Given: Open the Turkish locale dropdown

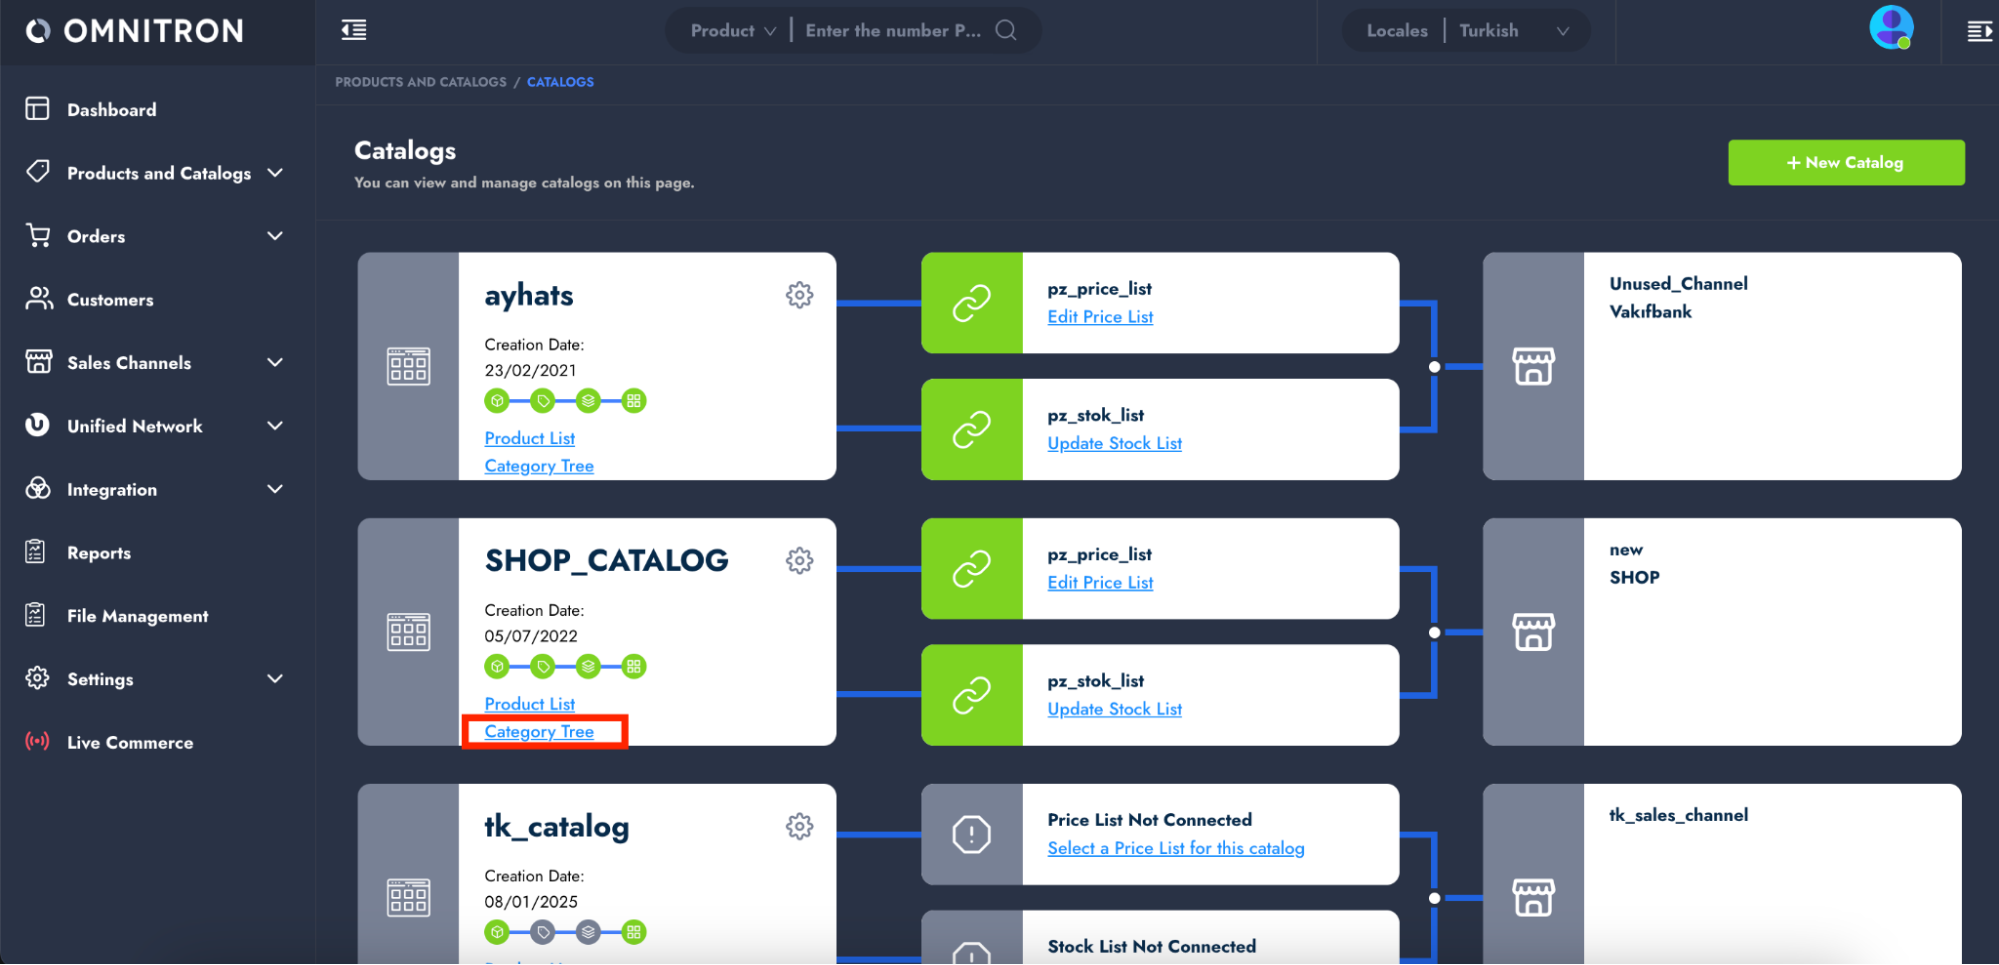Looking at the screenshot, I should [1513, 31].
